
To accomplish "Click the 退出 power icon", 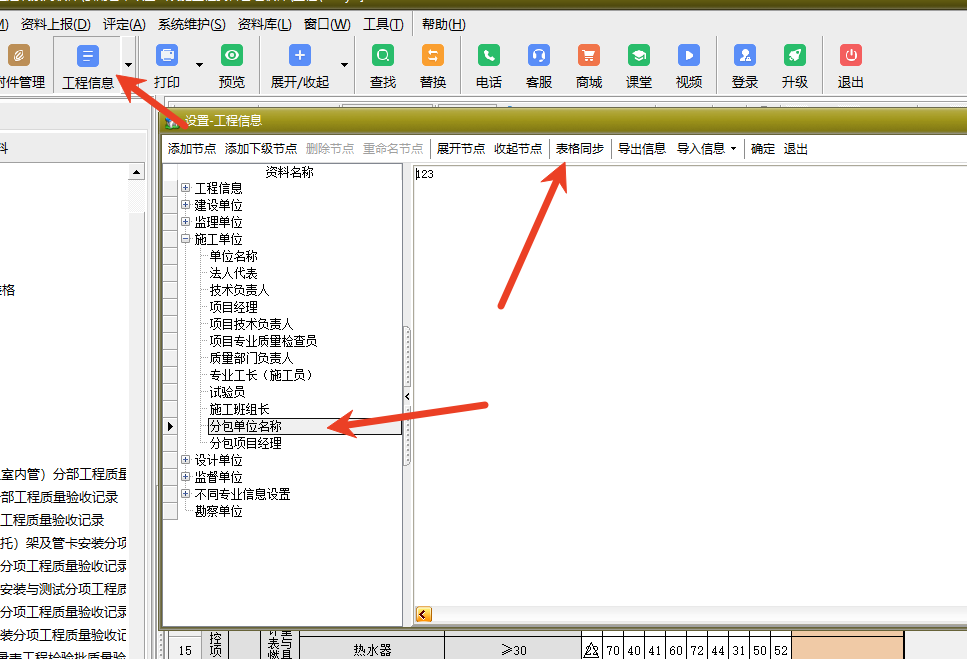I will 851,56.
